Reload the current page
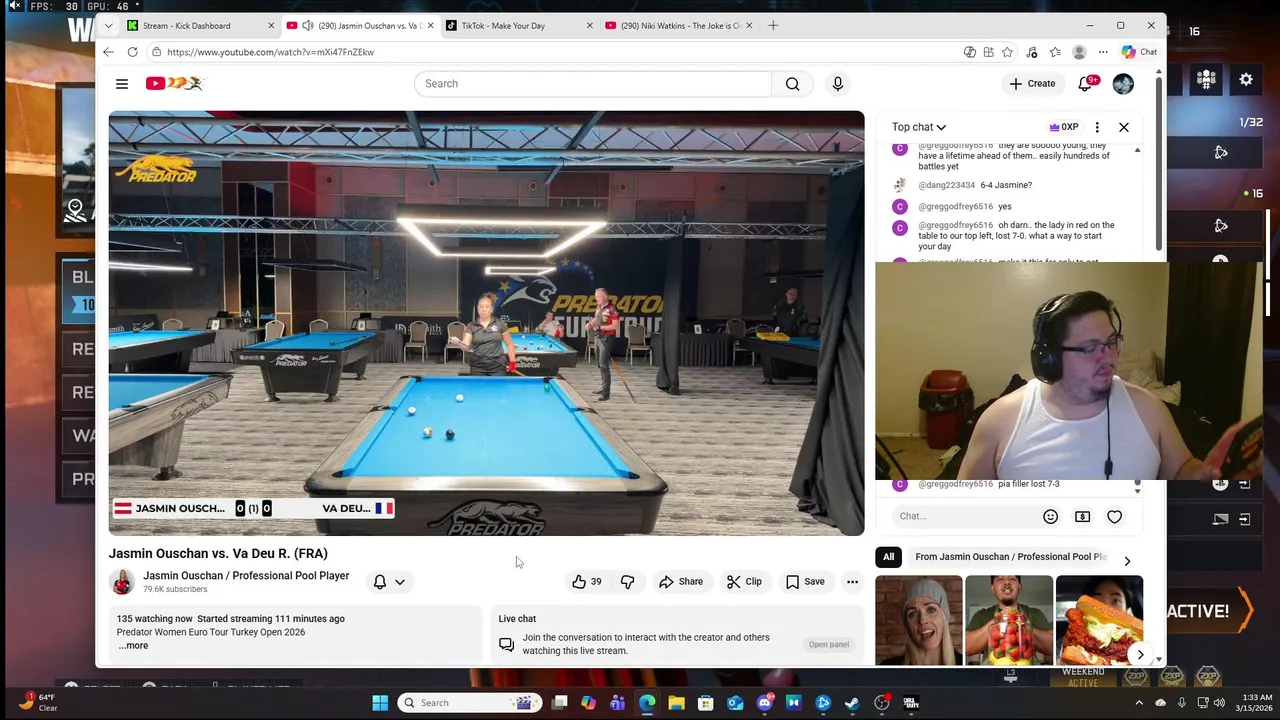1280x720 pixels. pos(133,52)
